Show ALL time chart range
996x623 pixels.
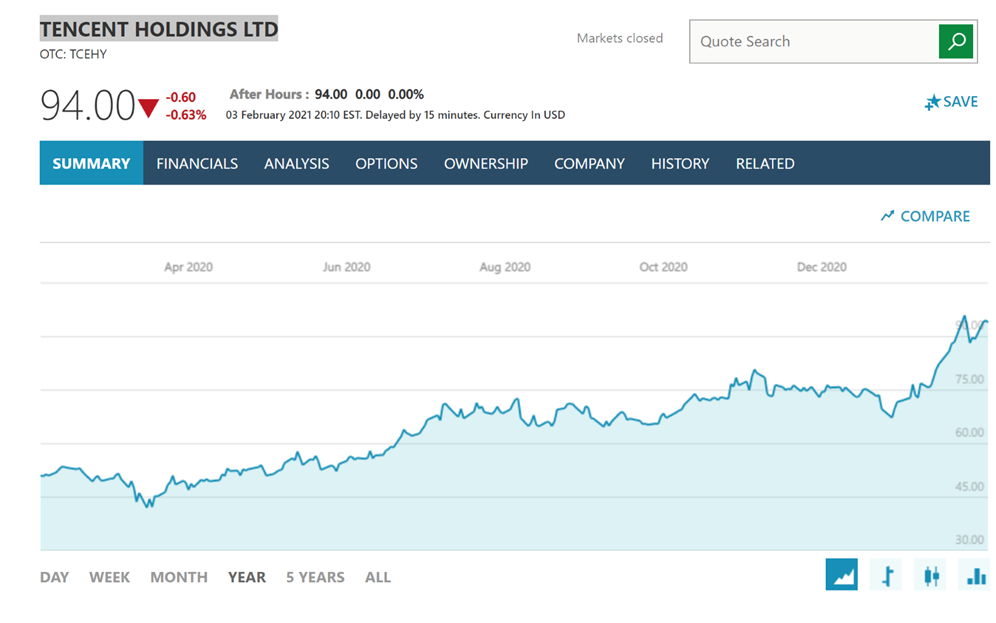point(378,577)
